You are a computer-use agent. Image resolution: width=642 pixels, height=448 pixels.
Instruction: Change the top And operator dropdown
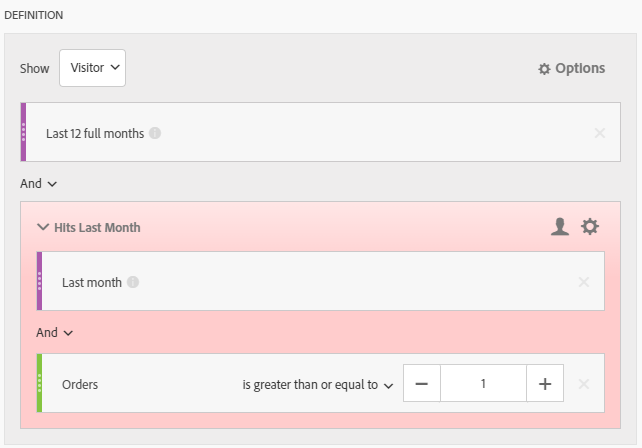pyautogui.click(x=39, y=184)
